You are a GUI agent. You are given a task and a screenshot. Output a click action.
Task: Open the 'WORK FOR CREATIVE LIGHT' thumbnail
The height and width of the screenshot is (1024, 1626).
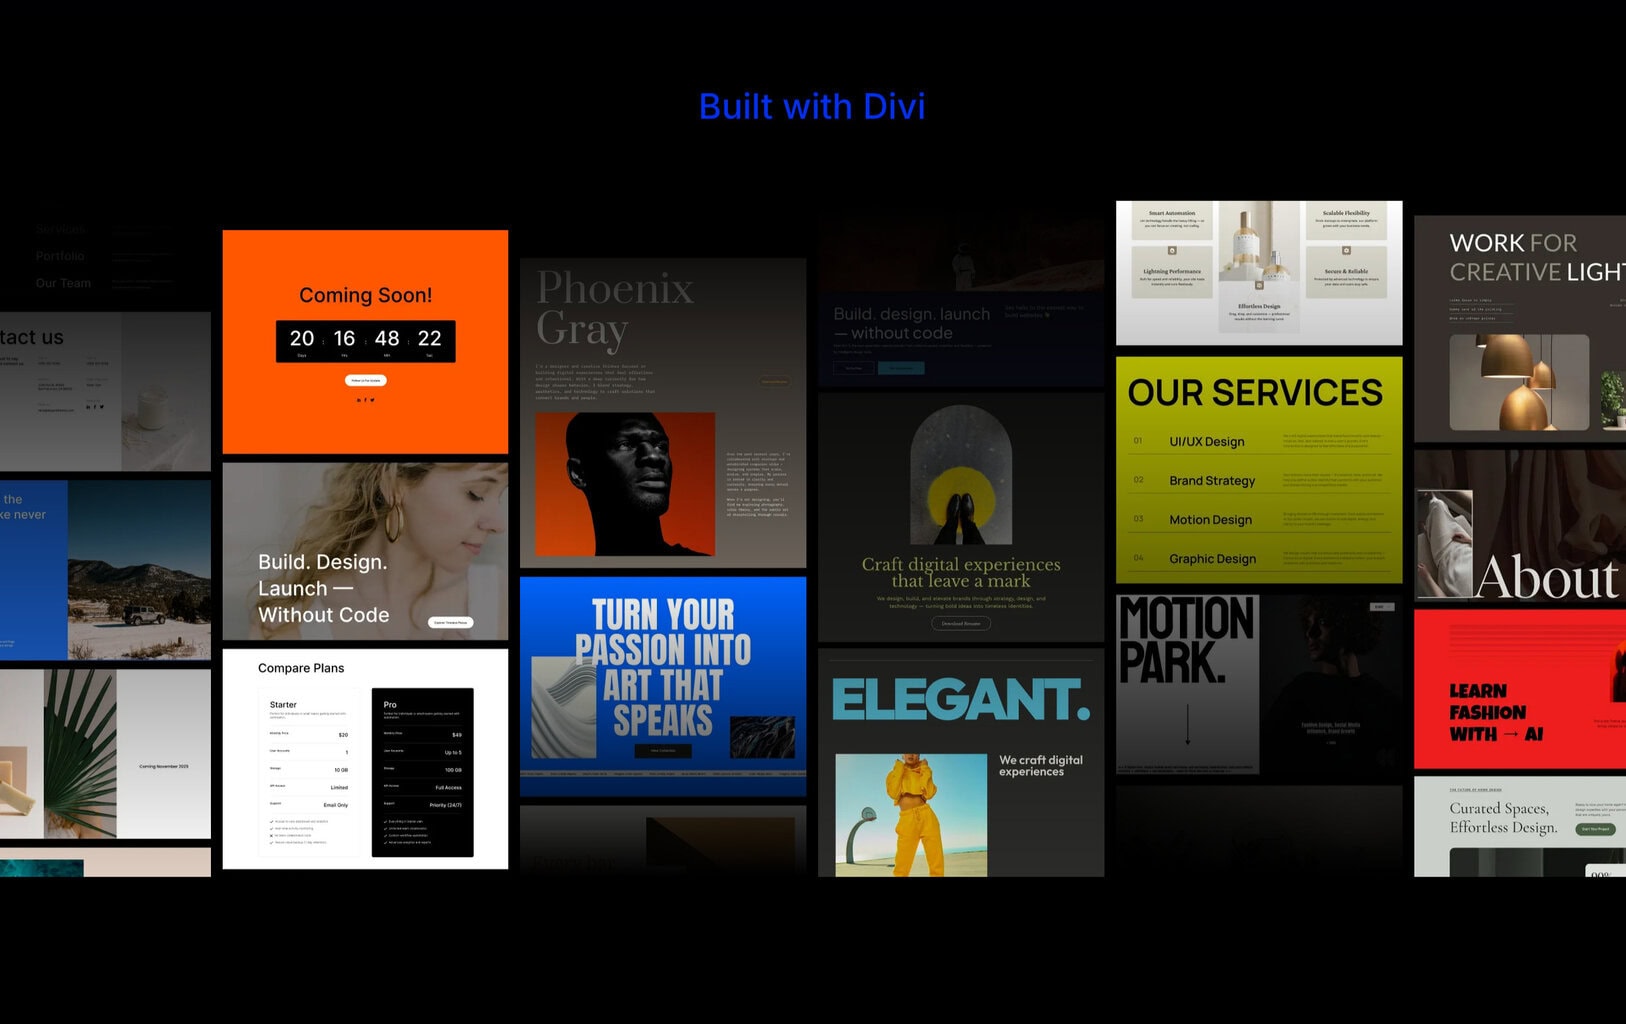(x=1520, y=329)
